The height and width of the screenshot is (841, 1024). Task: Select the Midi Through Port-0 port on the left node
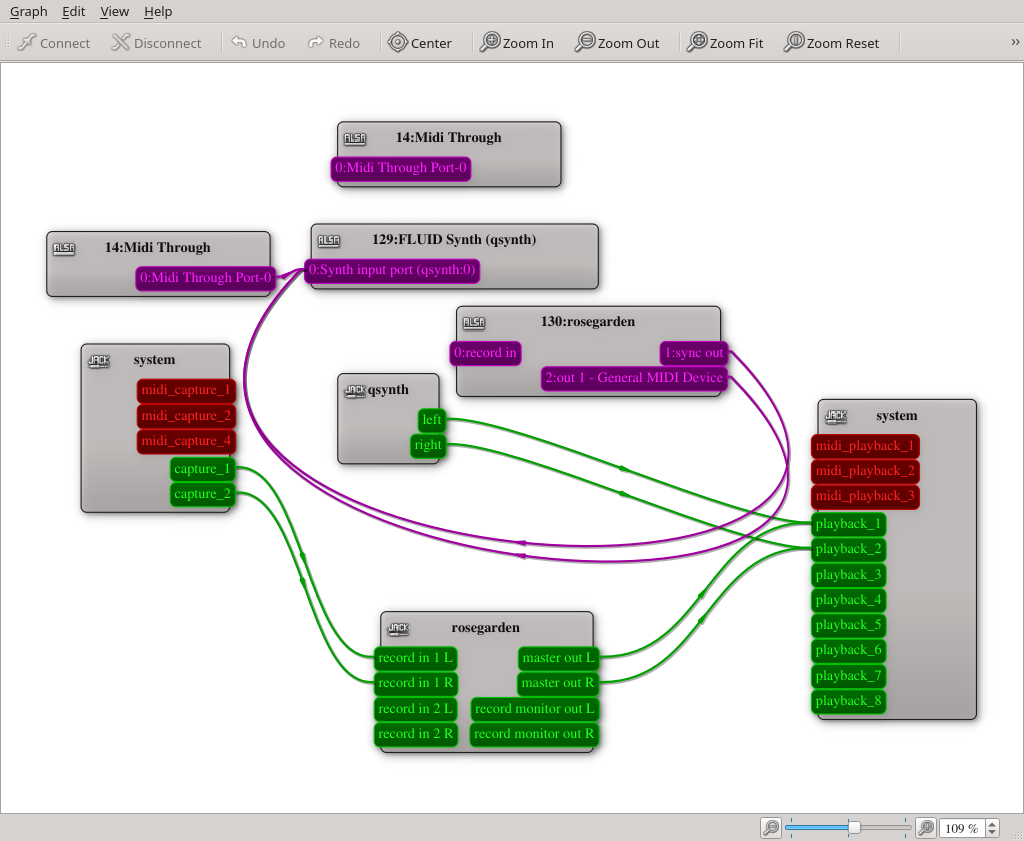206,278
